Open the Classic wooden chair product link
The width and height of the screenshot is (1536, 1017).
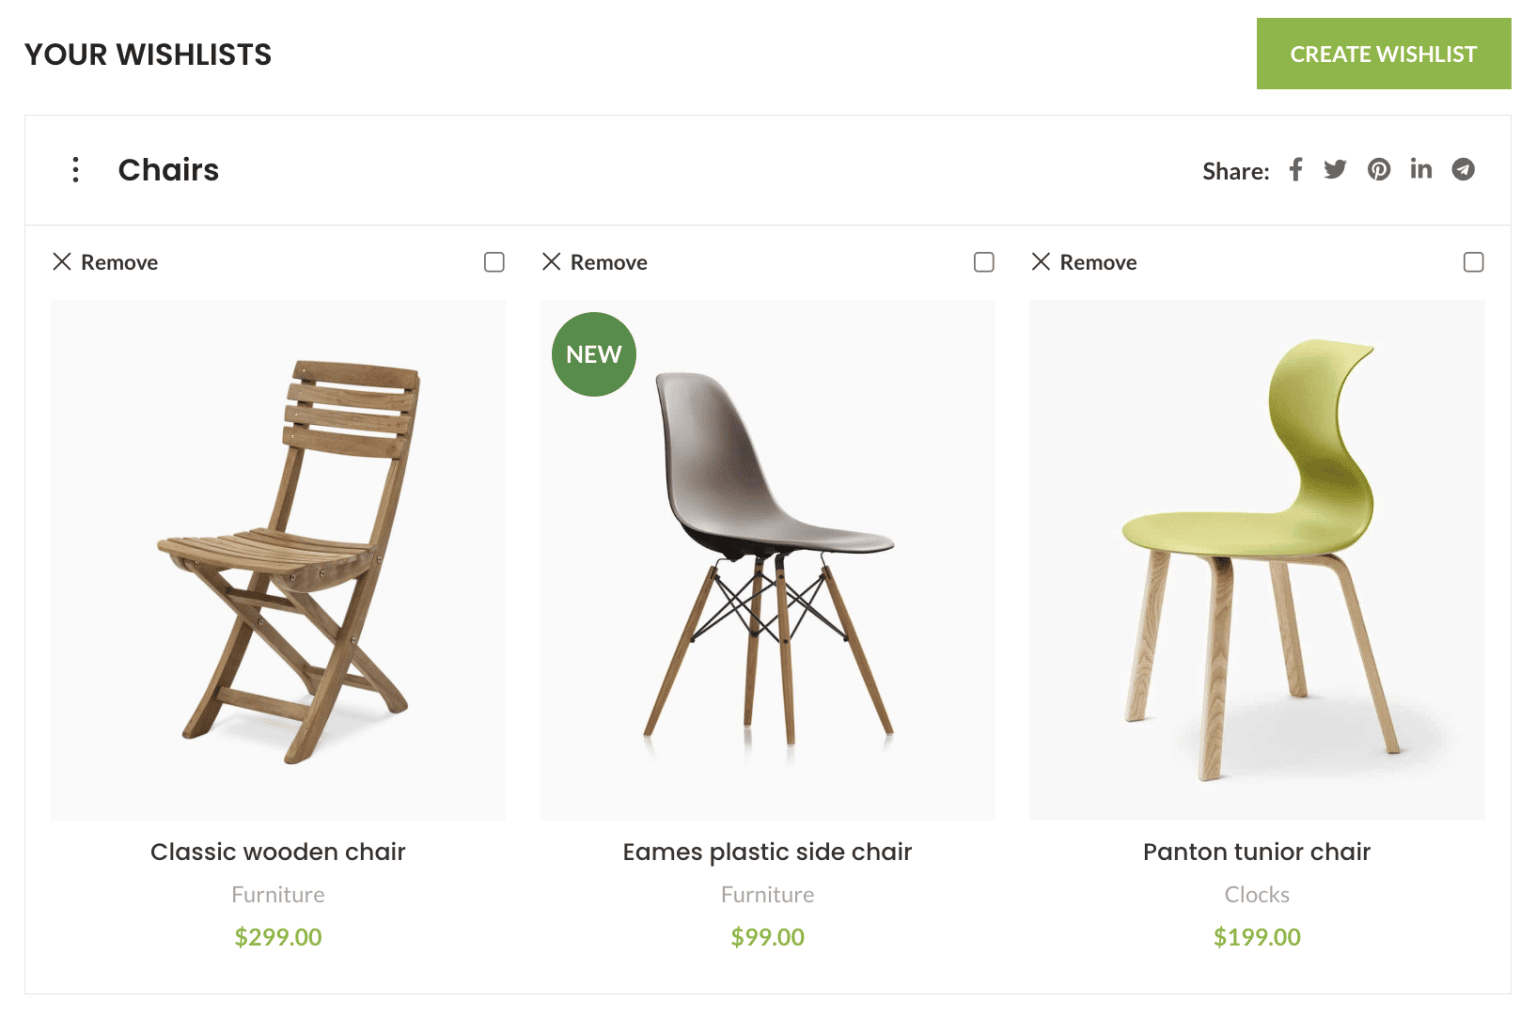pyautogui.click(x=278, y=852)
